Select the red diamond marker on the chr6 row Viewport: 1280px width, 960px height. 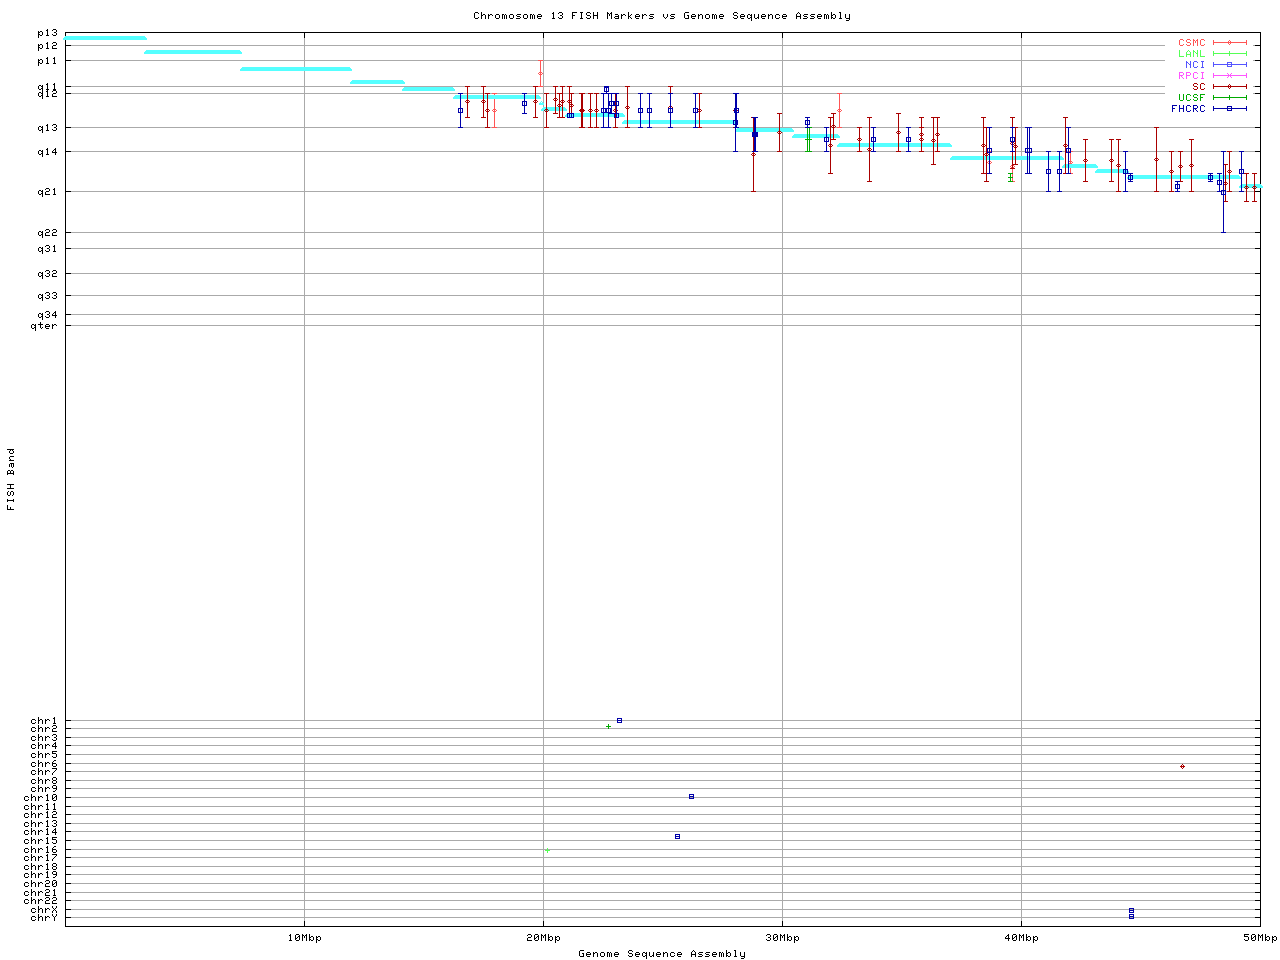(1182, 766)
